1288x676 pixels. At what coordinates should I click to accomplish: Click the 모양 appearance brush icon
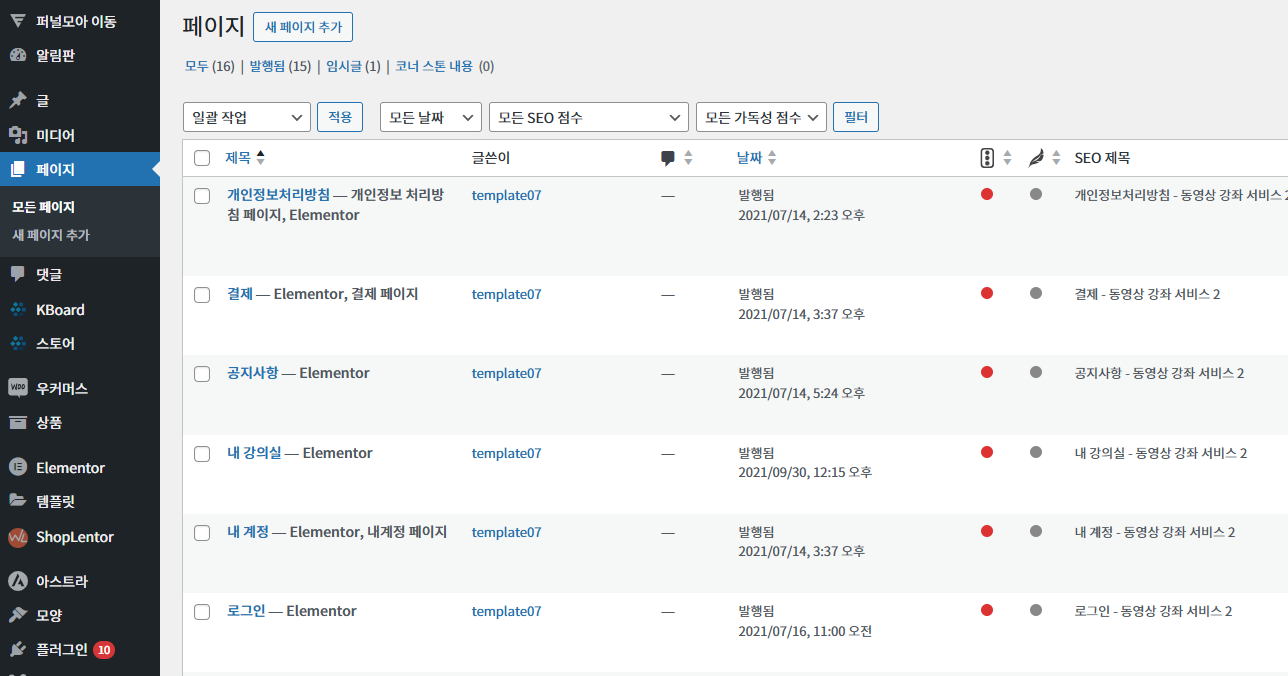17,615
